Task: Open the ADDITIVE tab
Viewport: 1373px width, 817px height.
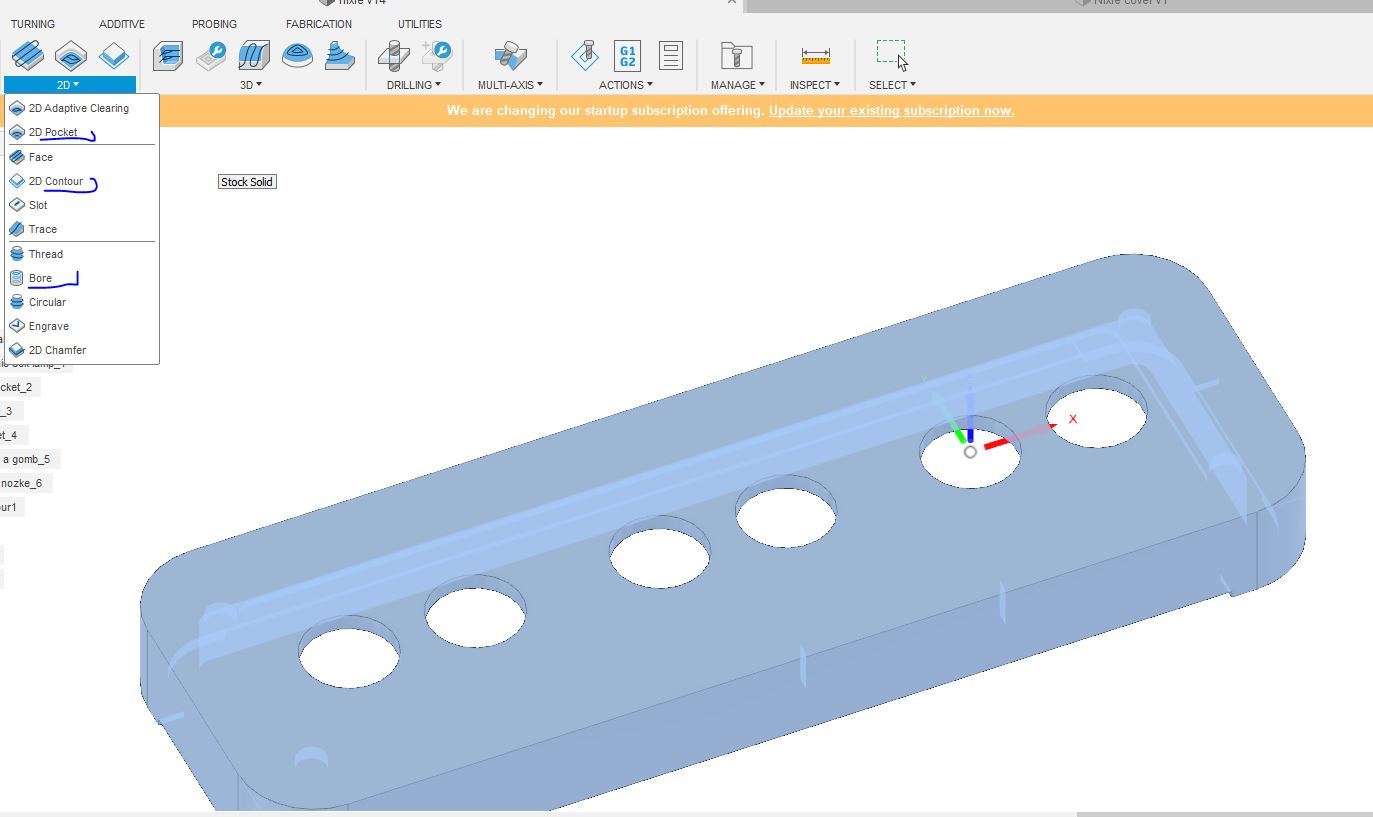Action: [122, 24]
